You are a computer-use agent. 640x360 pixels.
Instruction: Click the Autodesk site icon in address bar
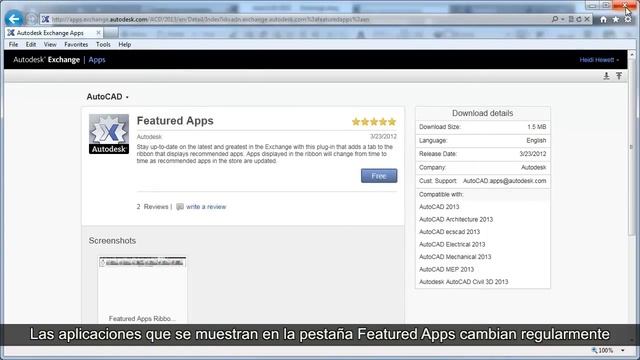(x=45, y=19)
